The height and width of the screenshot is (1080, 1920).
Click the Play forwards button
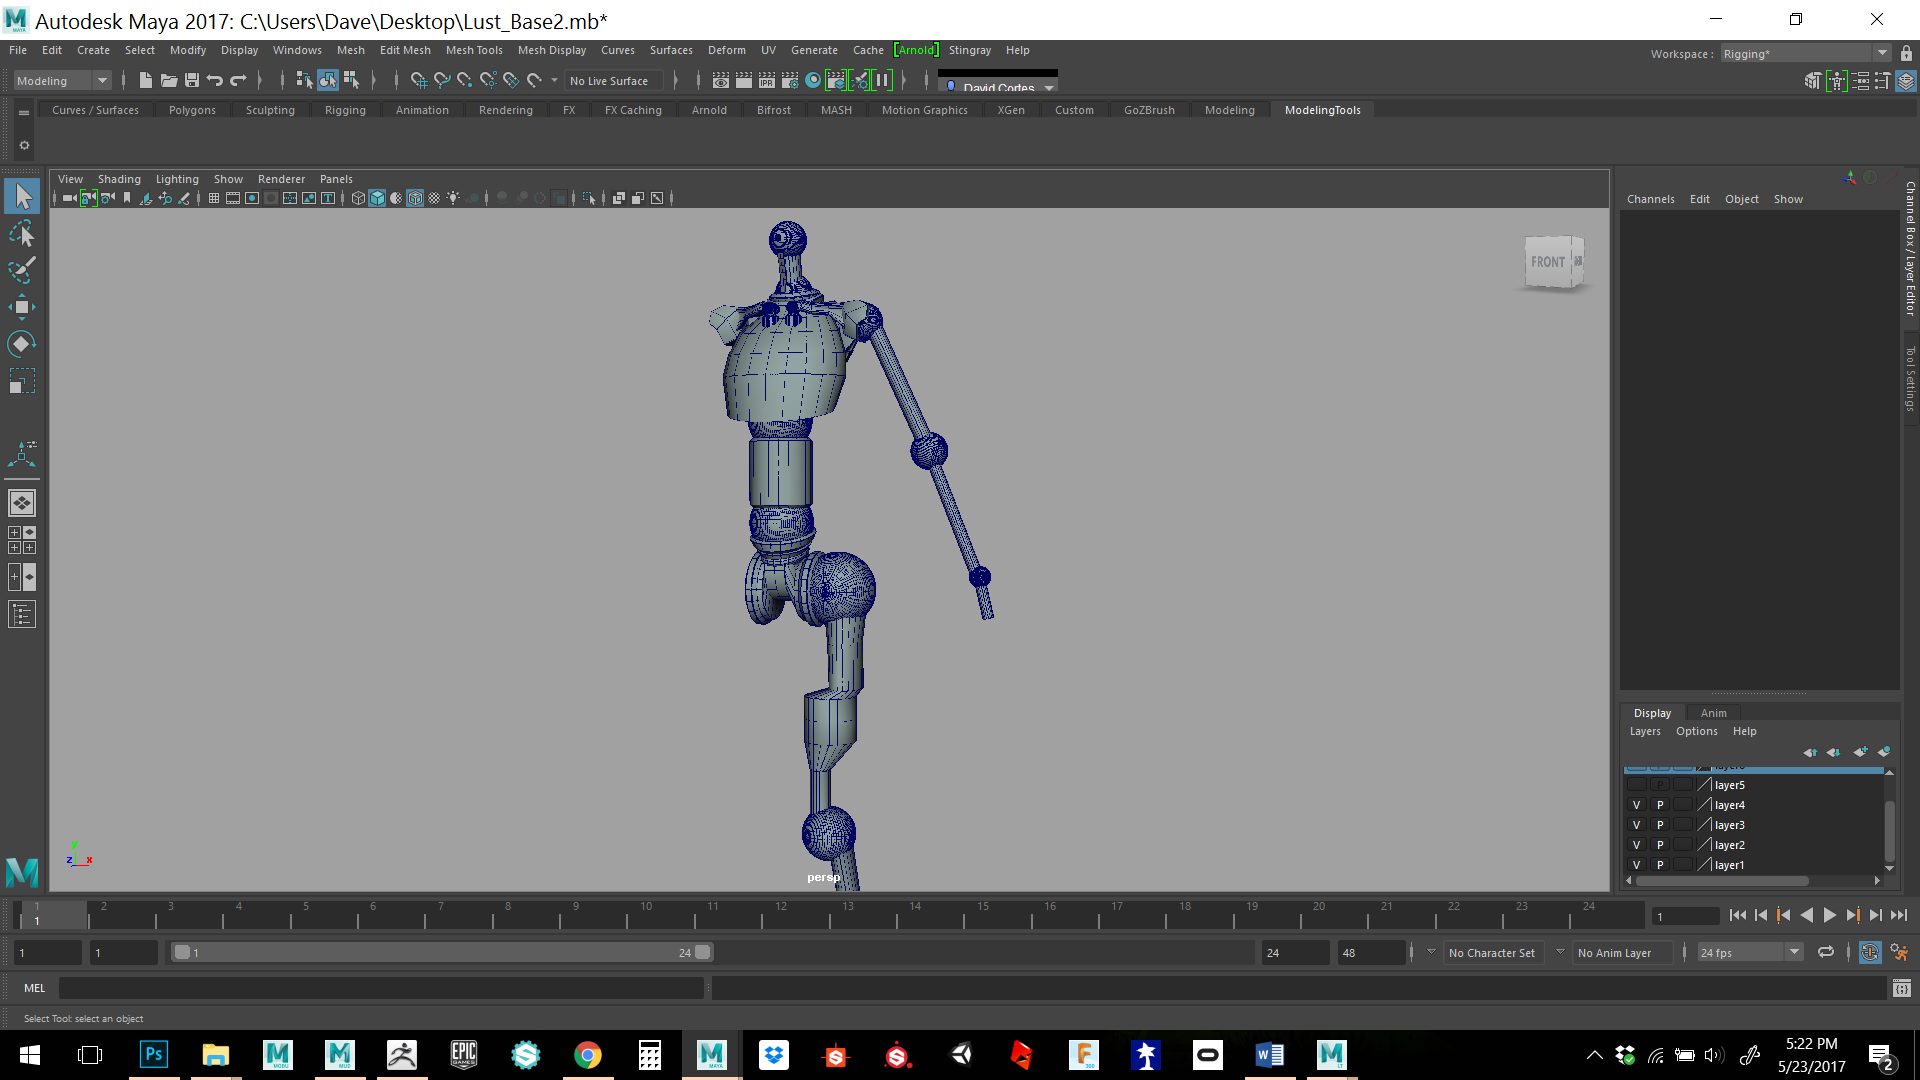coord(1829,915)
